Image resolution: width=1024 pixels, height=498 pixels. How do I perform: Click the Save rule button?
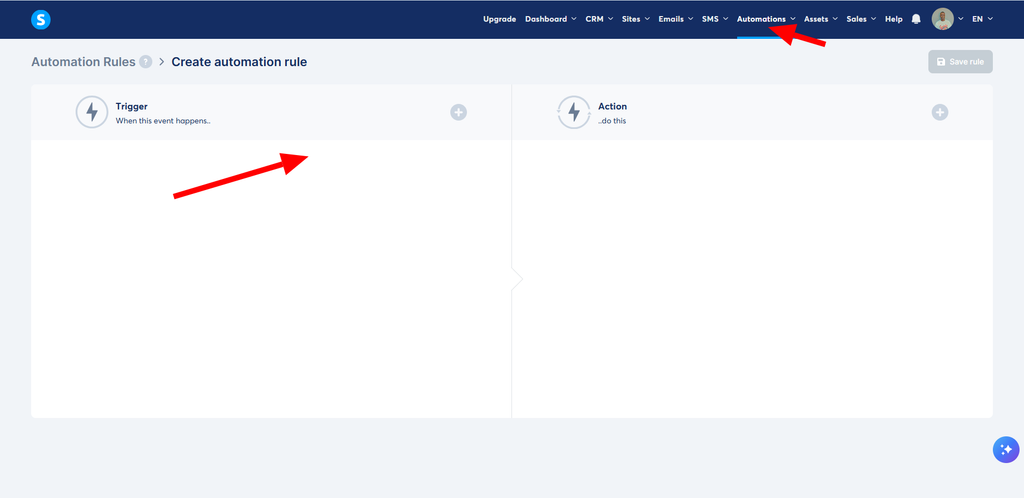point(960,61)
